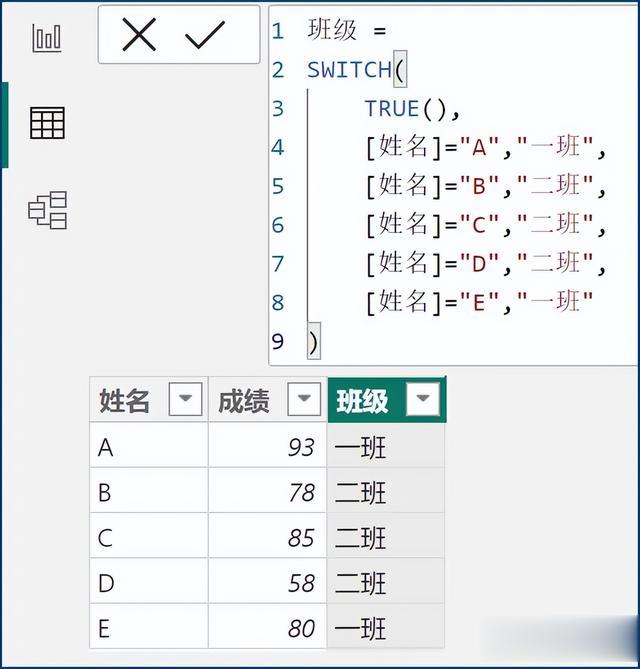Open the Report view icon
This screenshot has height=669, width=640.
pyautogui.click(x=47, y=38)
